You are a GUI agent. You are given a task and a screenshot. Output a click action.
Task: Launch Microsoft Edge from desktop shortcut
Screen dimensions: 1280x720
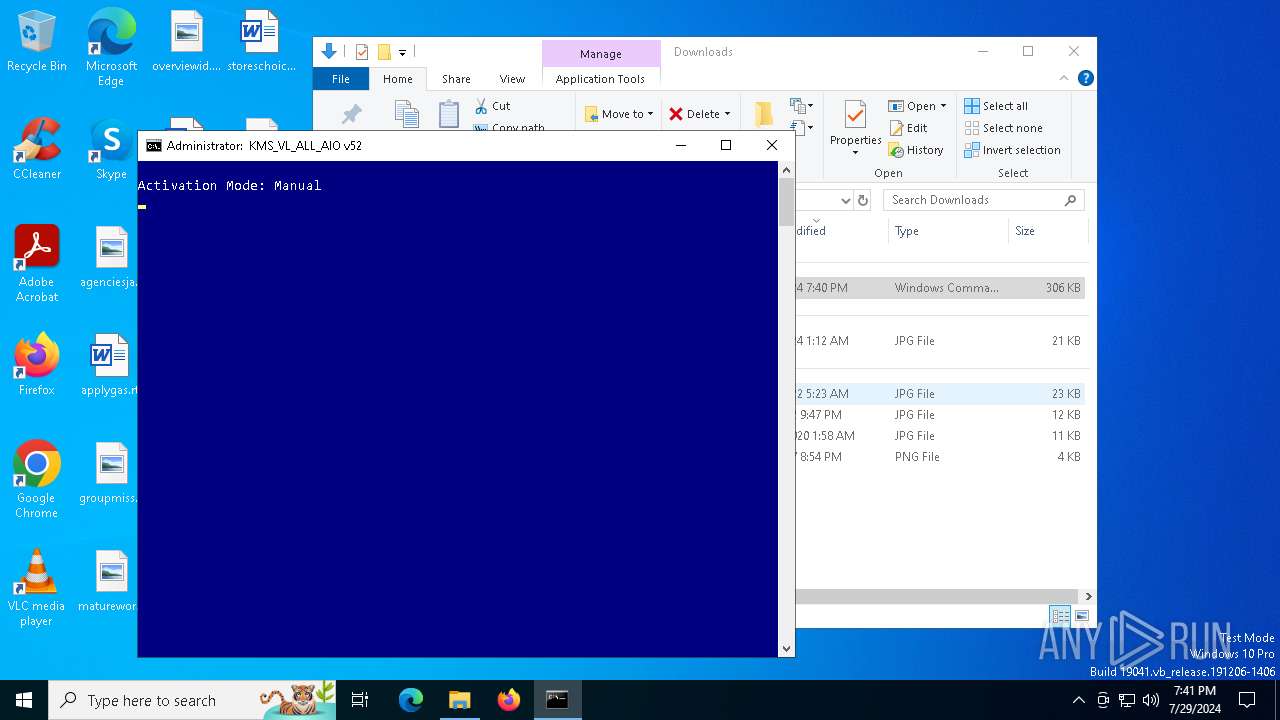[111, 48]
